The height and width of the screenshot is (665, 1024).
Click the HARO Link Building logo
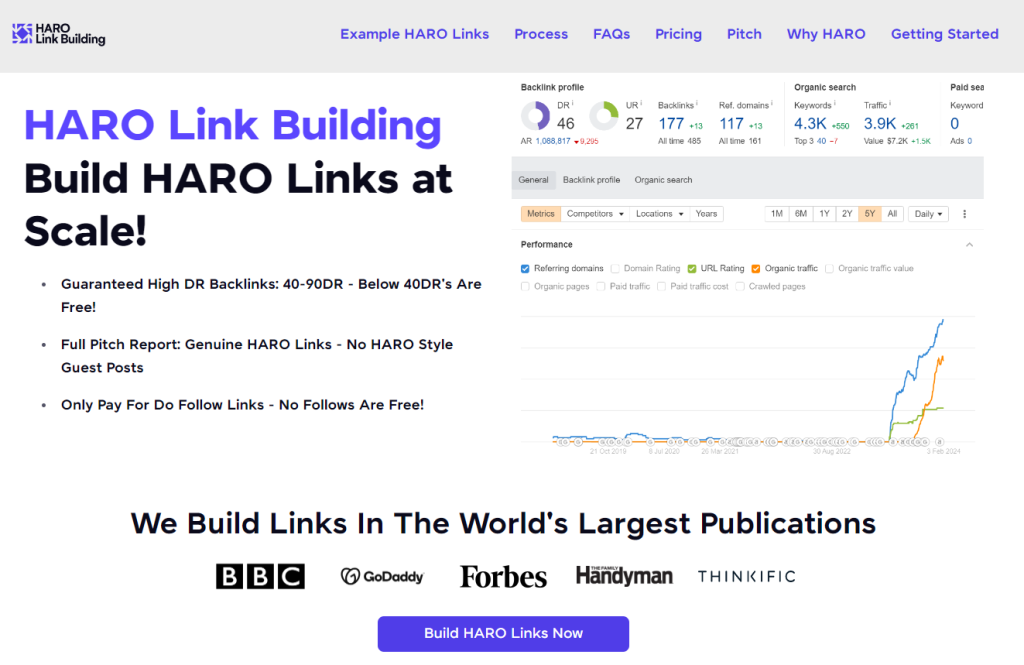tap(58, 34)
